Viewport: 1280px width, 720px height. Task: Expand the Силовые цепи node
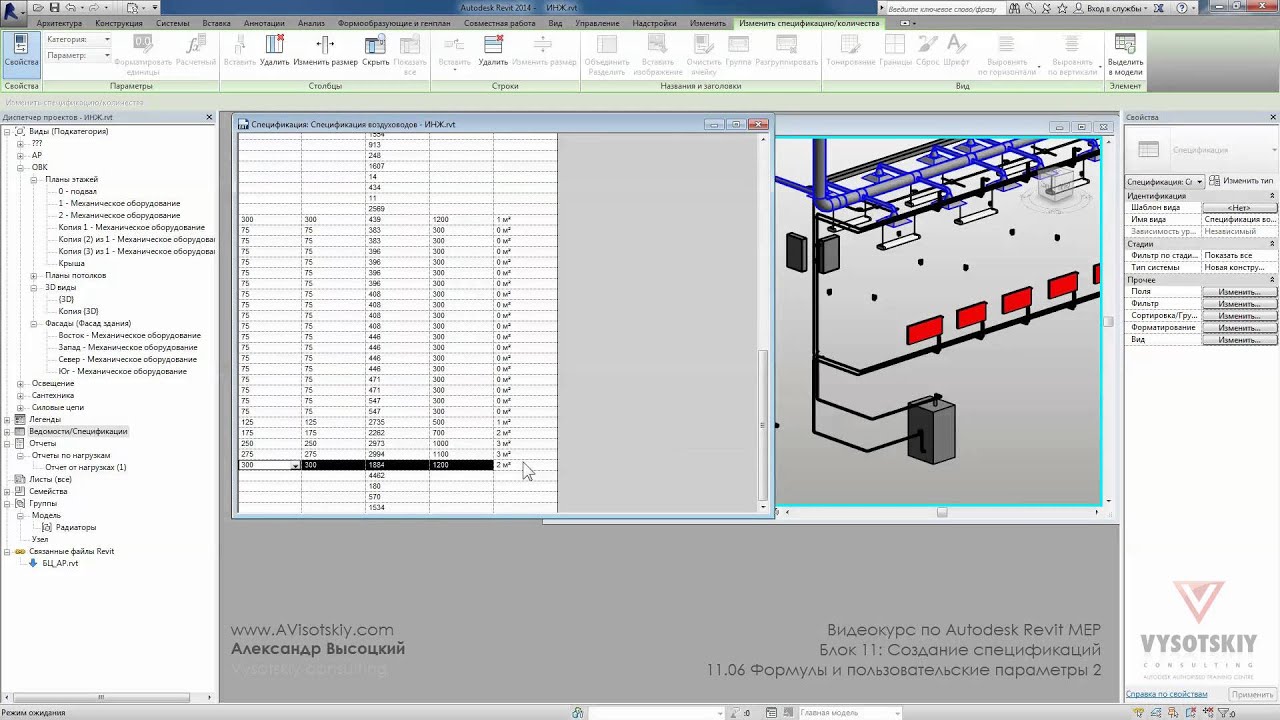21,408
